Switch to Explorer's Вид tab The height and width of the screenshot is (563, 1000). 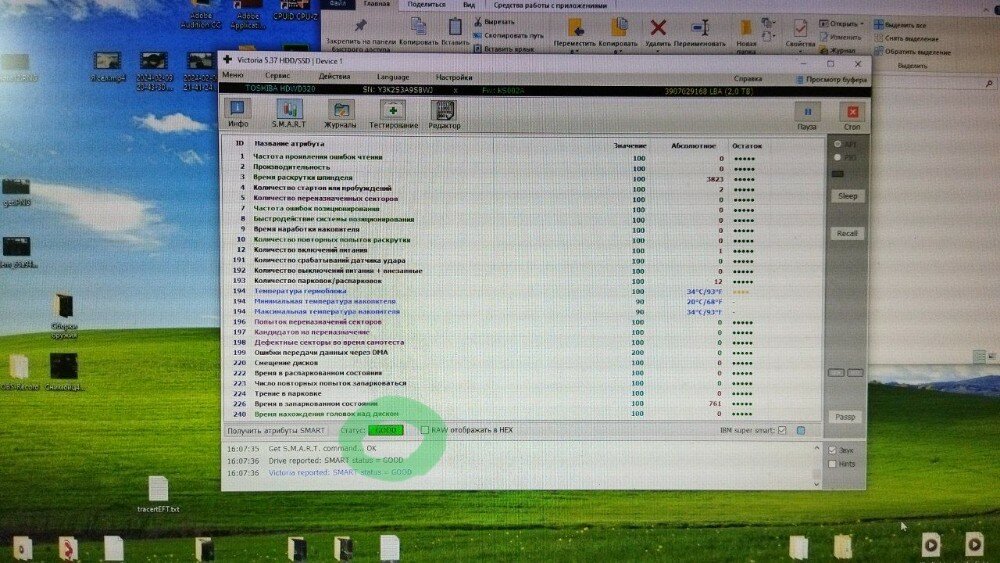pyautogui.click(x=469, y=5)
